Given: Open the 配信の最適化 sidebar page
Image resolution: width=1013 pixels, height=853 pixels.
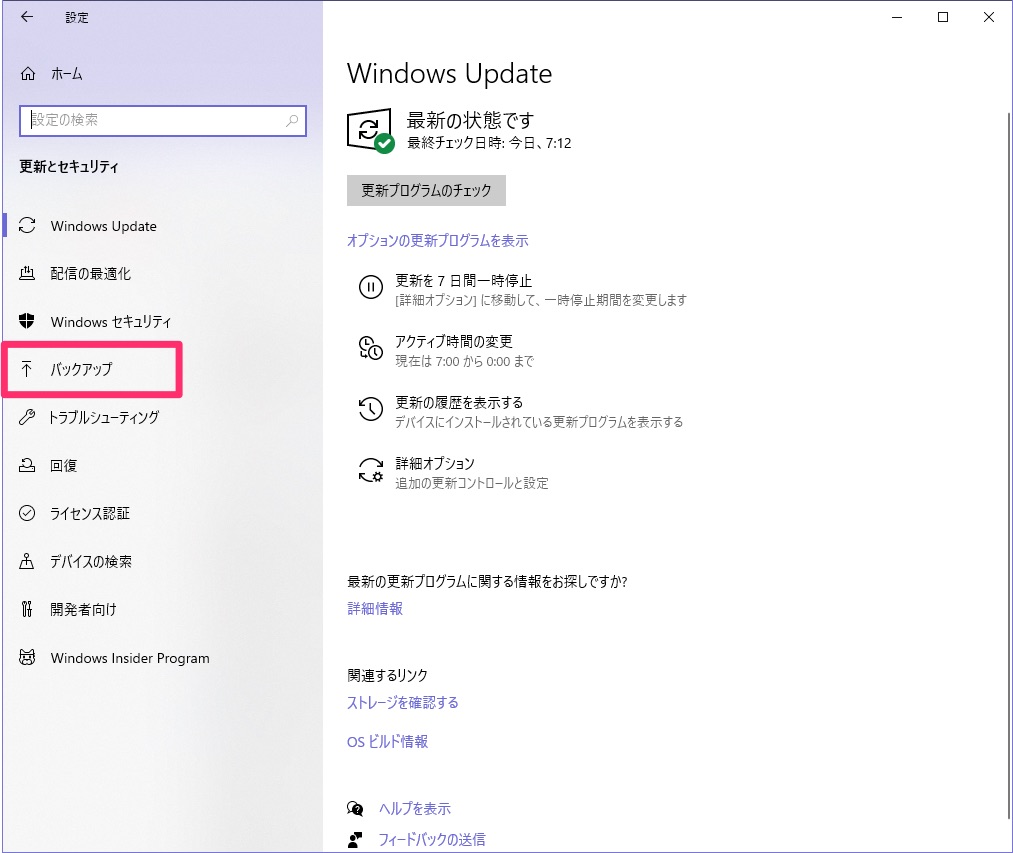Looking at the screenshot, I should (x=90, y=274).
